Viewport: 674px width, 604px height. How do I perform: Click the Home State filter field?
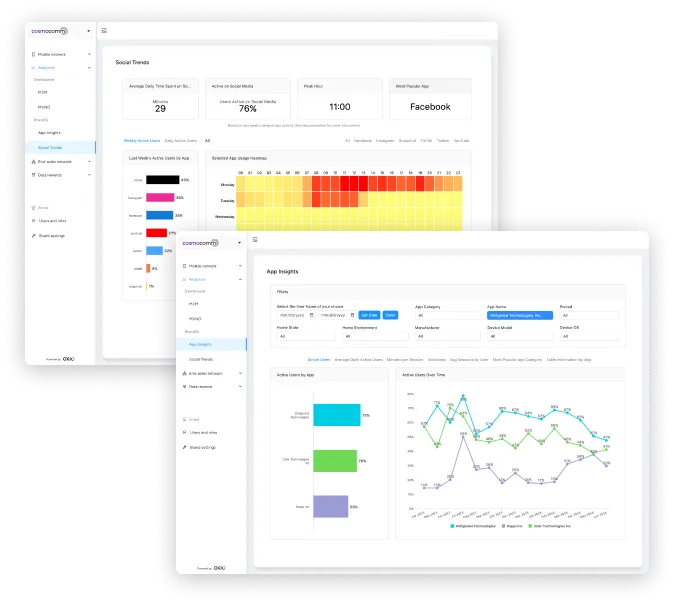[306, 336]
